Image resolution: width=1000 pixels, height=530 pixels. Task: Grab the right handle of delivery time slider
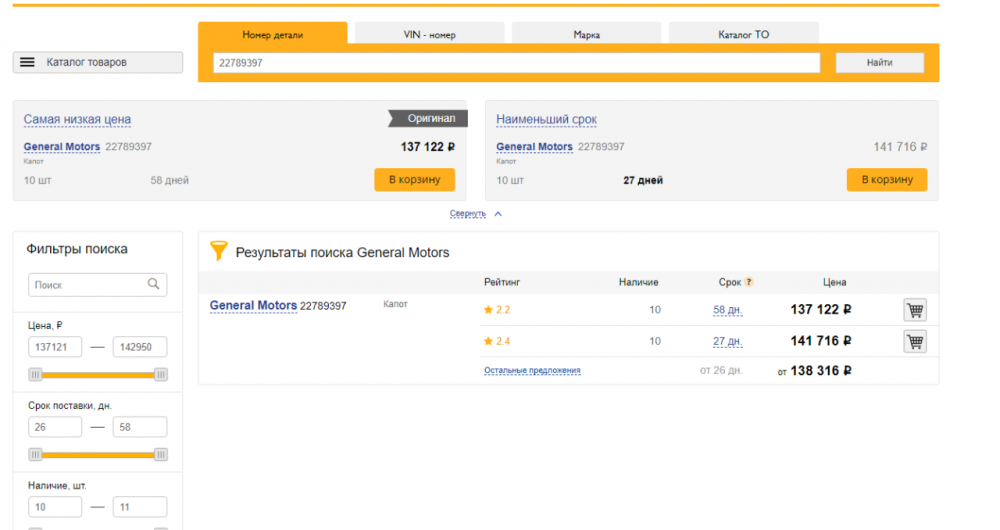[161, 455]
